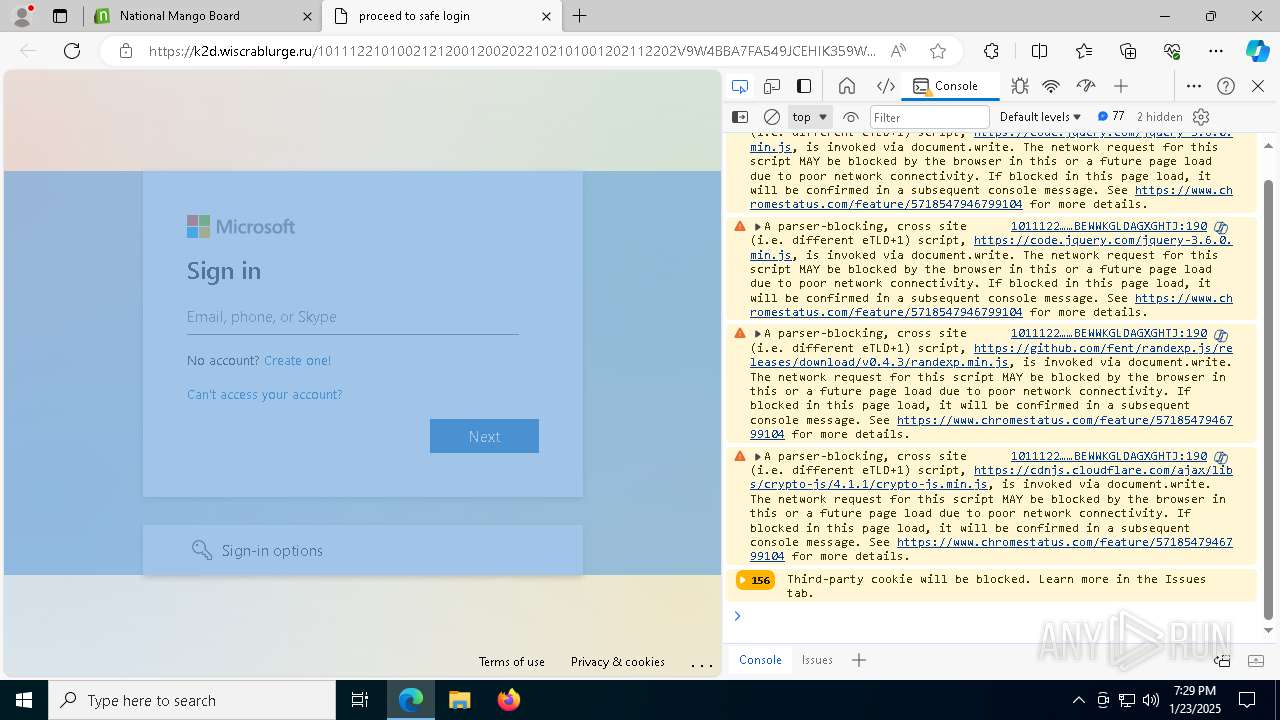The image size is (1280, 720).
Task: Open the page footer ellipsis menu
Action: [x=702, y=663]
